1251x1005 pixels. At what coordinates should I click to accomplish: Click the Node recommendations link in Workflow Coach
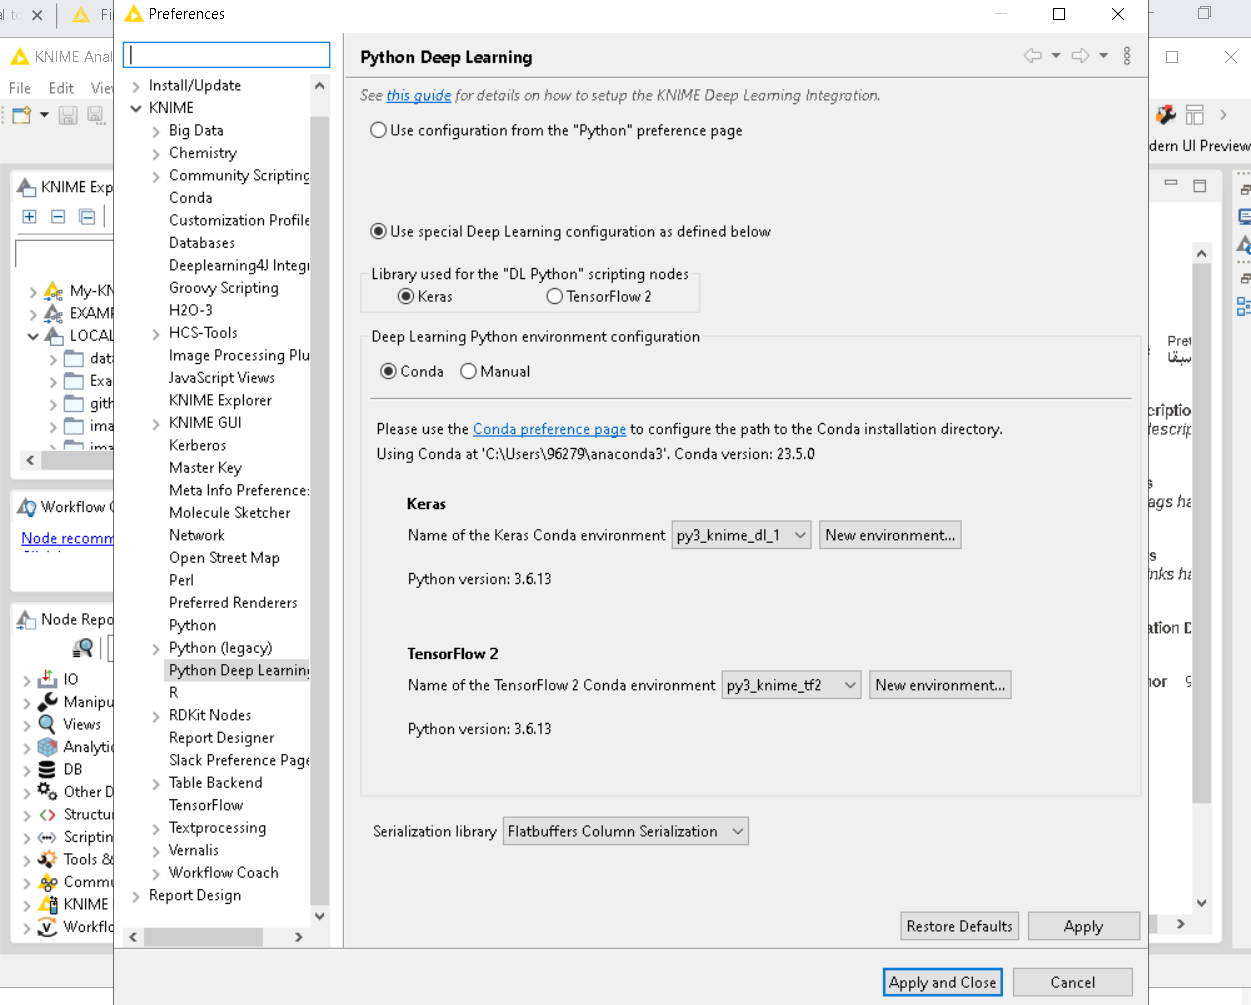(x=67, y=538)
